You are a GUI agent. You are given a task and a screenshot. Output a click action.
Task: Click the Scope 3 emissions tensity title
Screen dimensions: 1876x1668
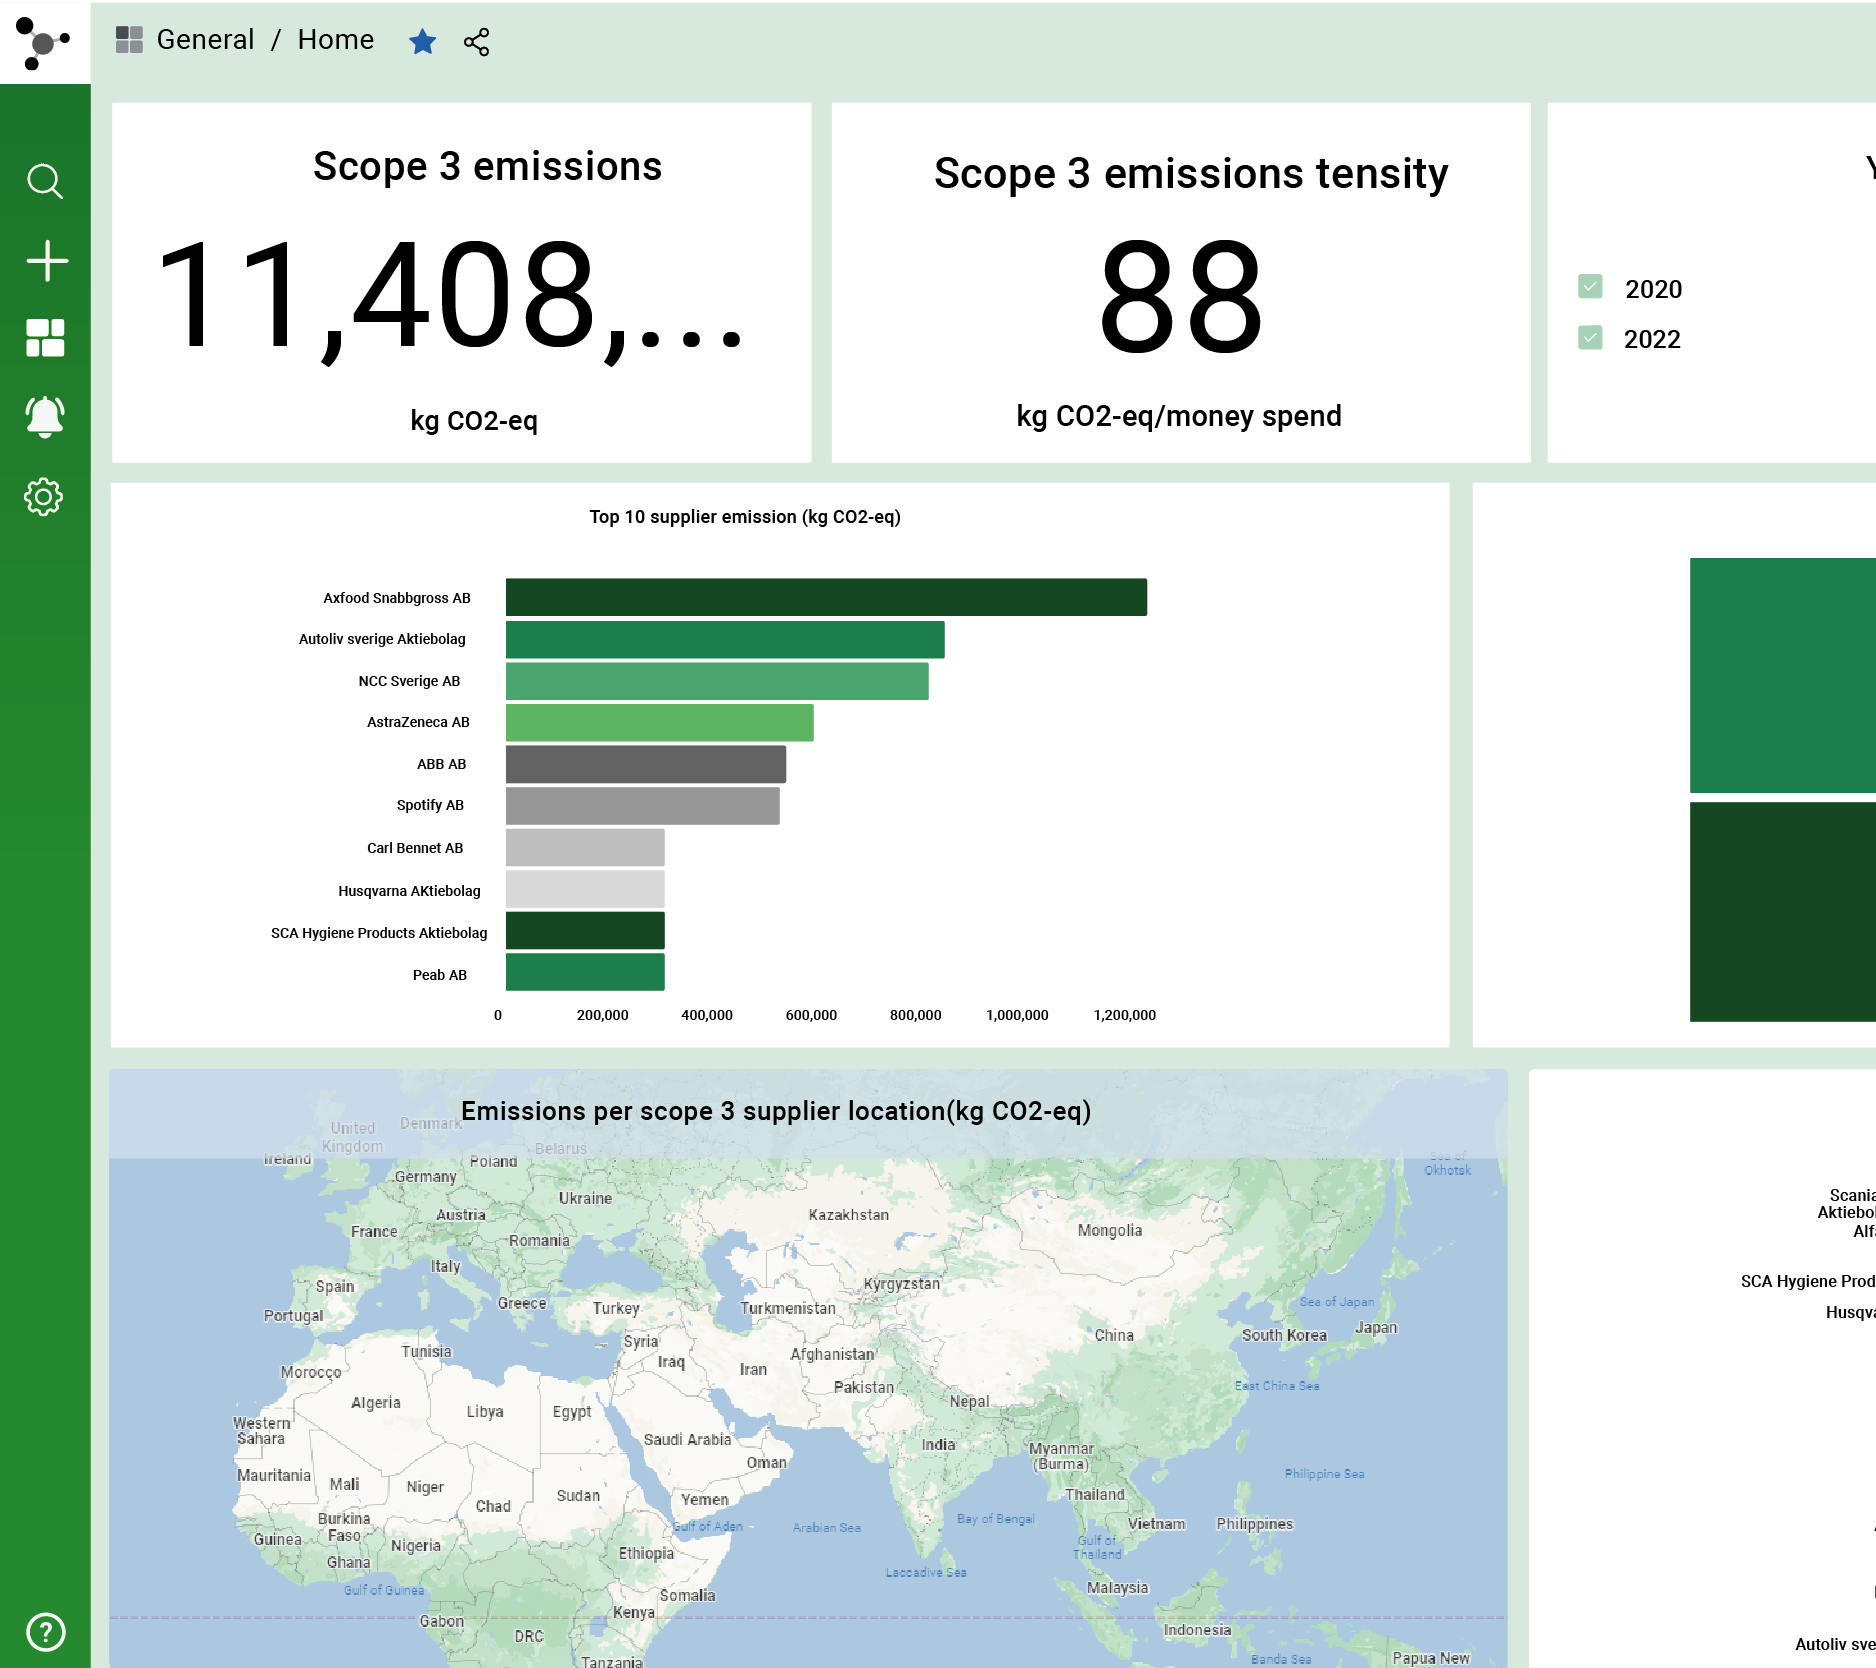click(x=1191, y=174)
